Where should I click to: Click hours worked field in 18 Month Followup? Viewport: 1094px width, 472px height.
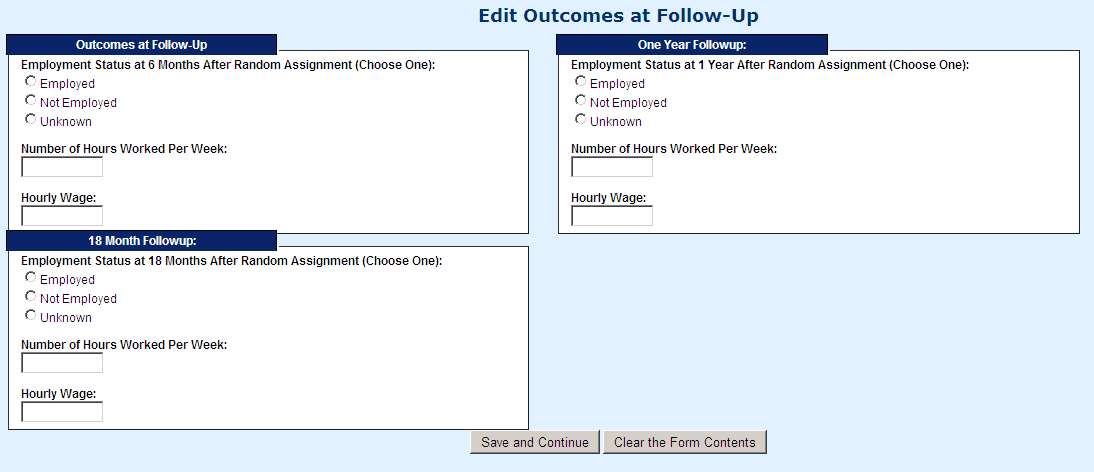tap(62, 363)
